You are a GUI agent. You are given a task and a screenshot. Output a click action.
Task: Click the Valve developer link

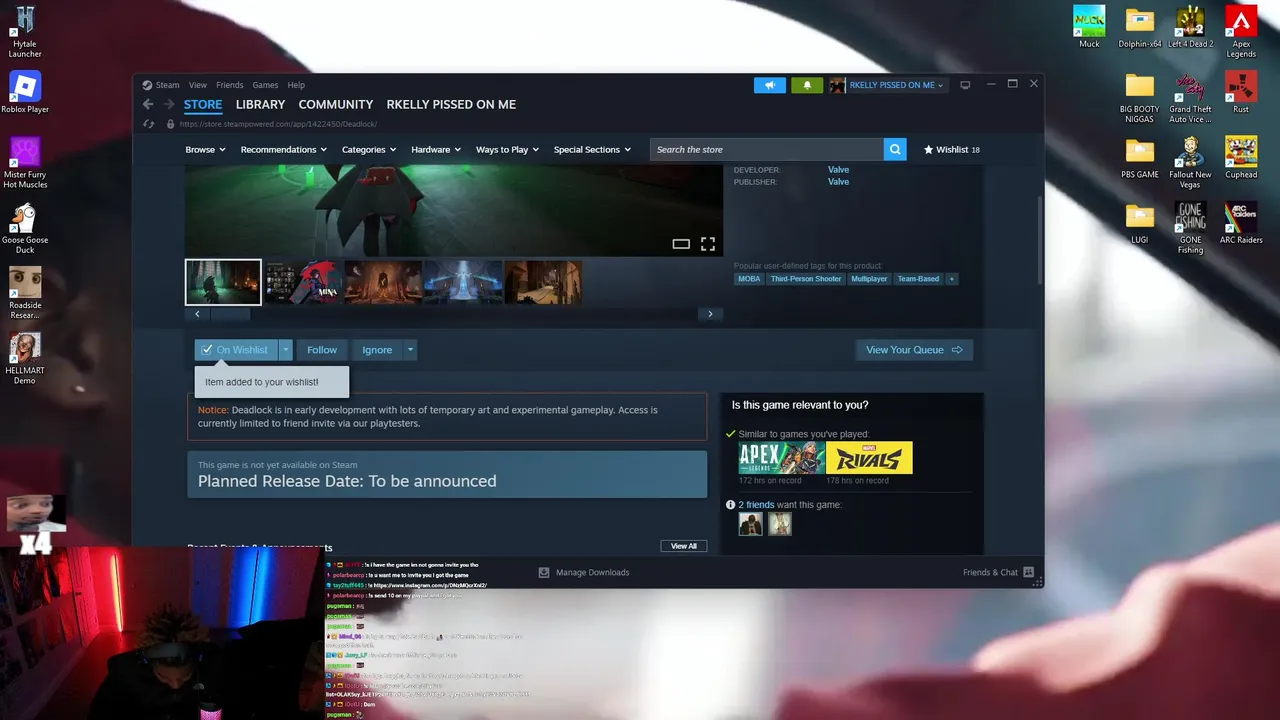(x=838, y=170)
